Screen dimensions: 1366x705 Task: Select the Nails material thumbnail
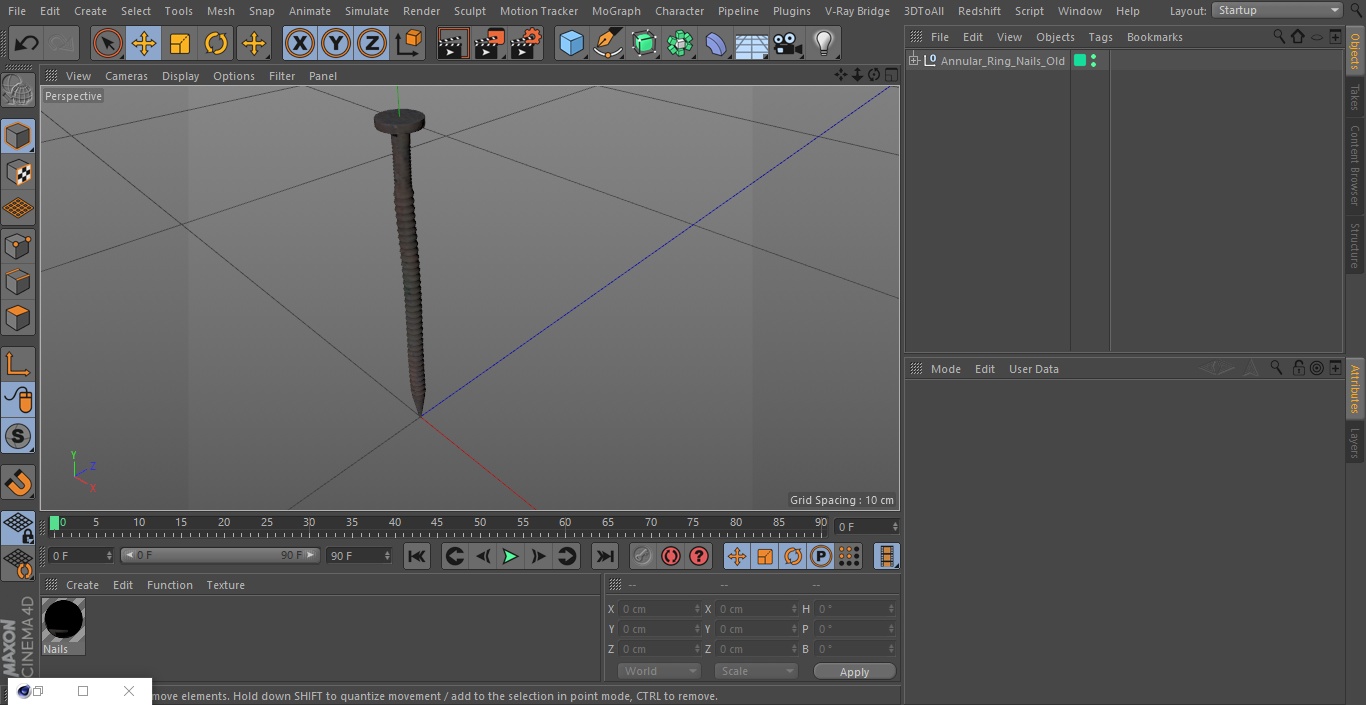point(63,621)
